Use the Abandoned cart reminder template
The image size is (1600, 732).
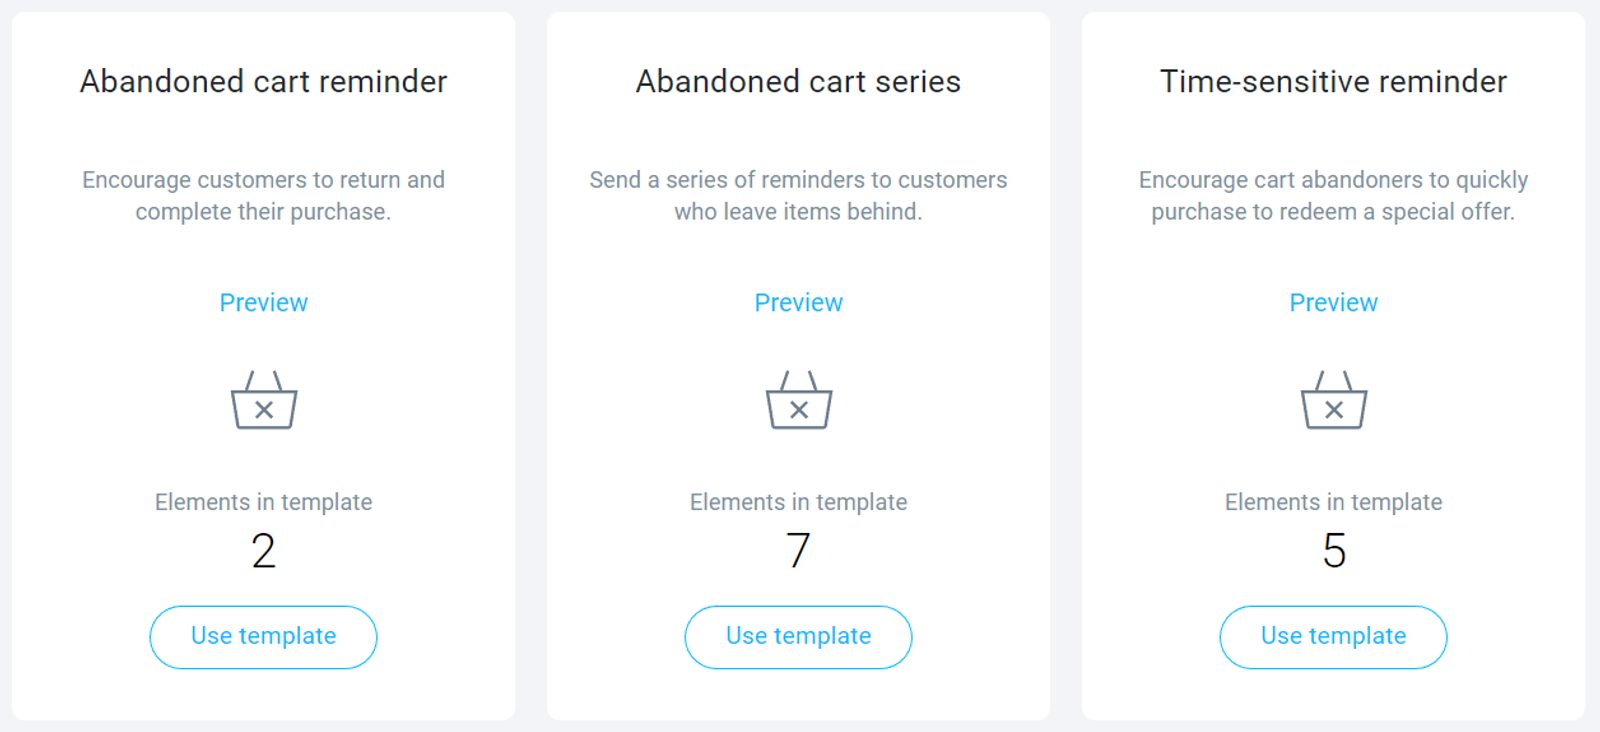(x=264, y=637)
